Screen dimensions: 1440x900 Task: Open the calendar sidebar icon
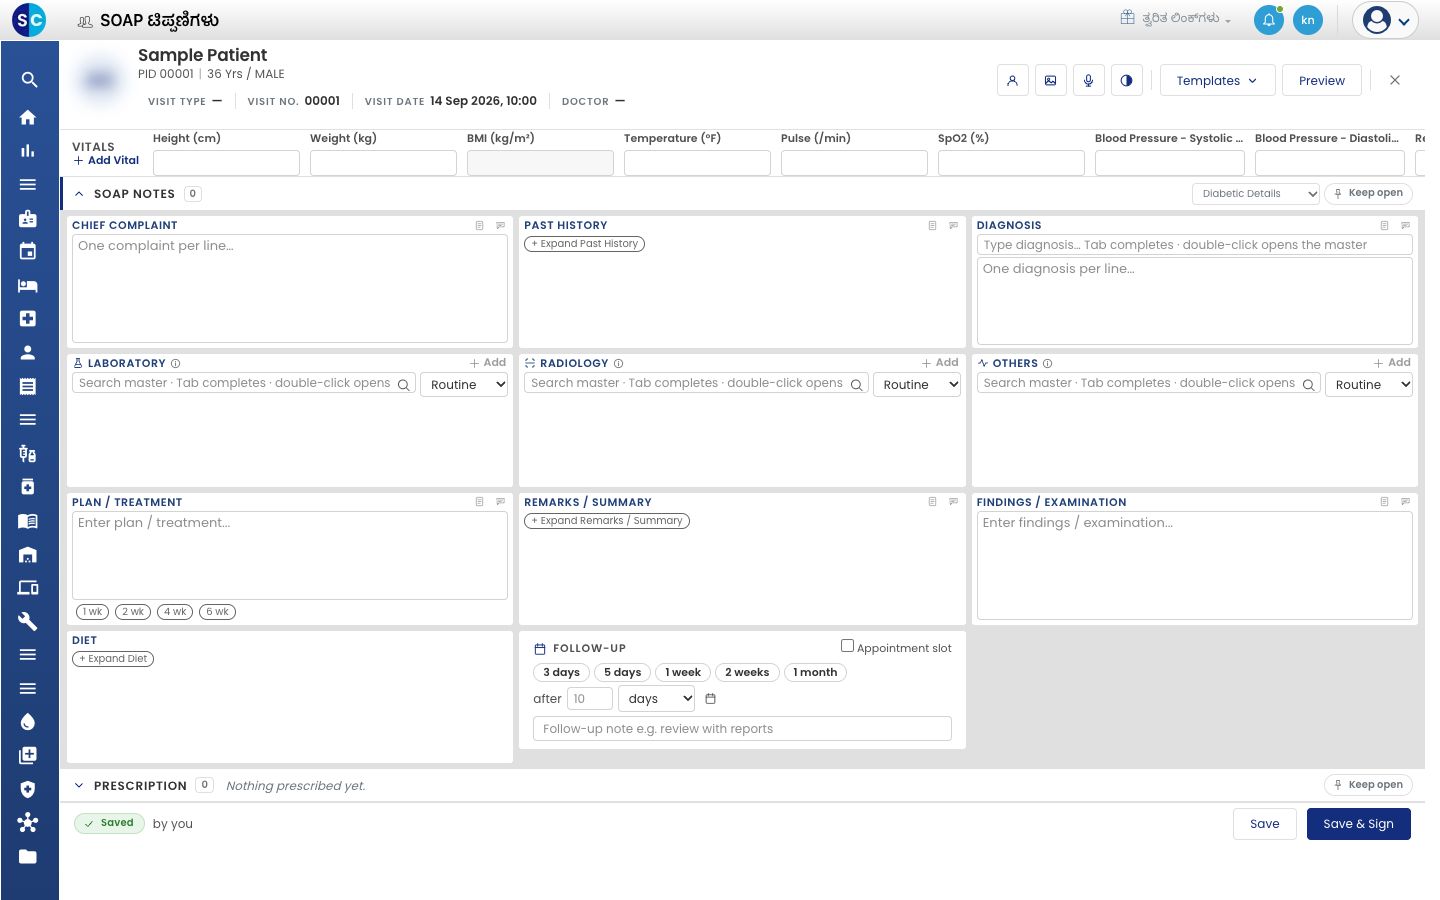pyautogui.click(x=28, y=251)
